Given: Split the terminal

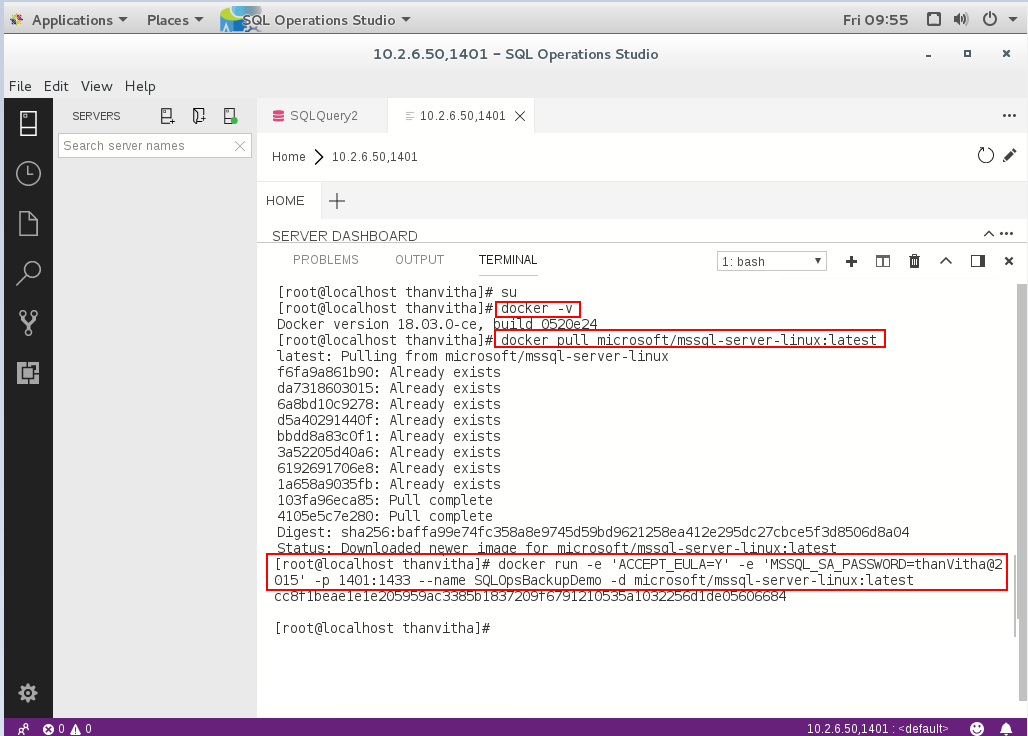Looking at the screenshot, I should [883, 261].
